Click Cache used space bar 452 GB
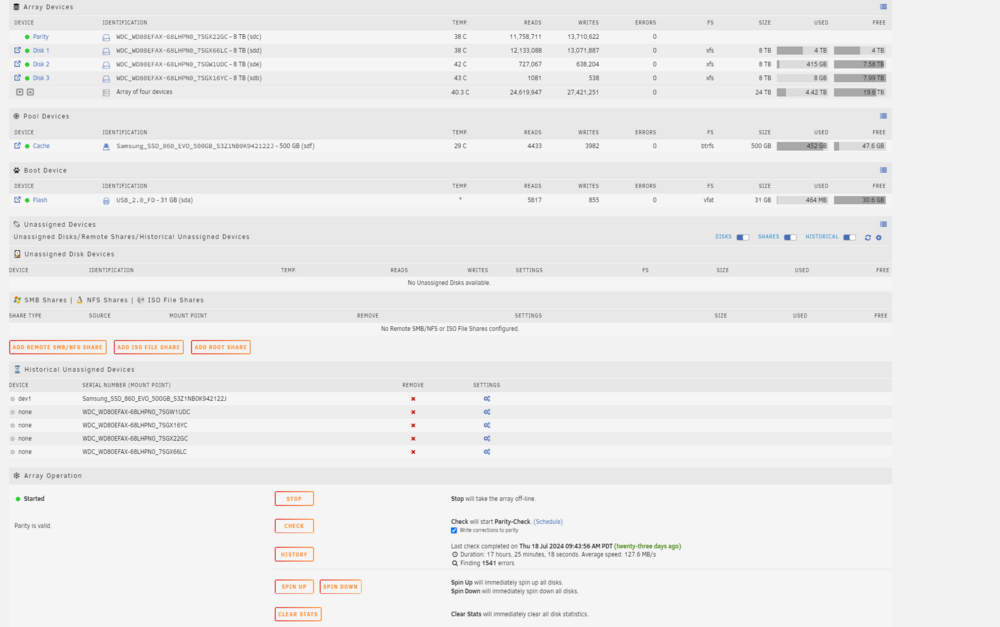The image size is (1000, 627). point(802,146)
